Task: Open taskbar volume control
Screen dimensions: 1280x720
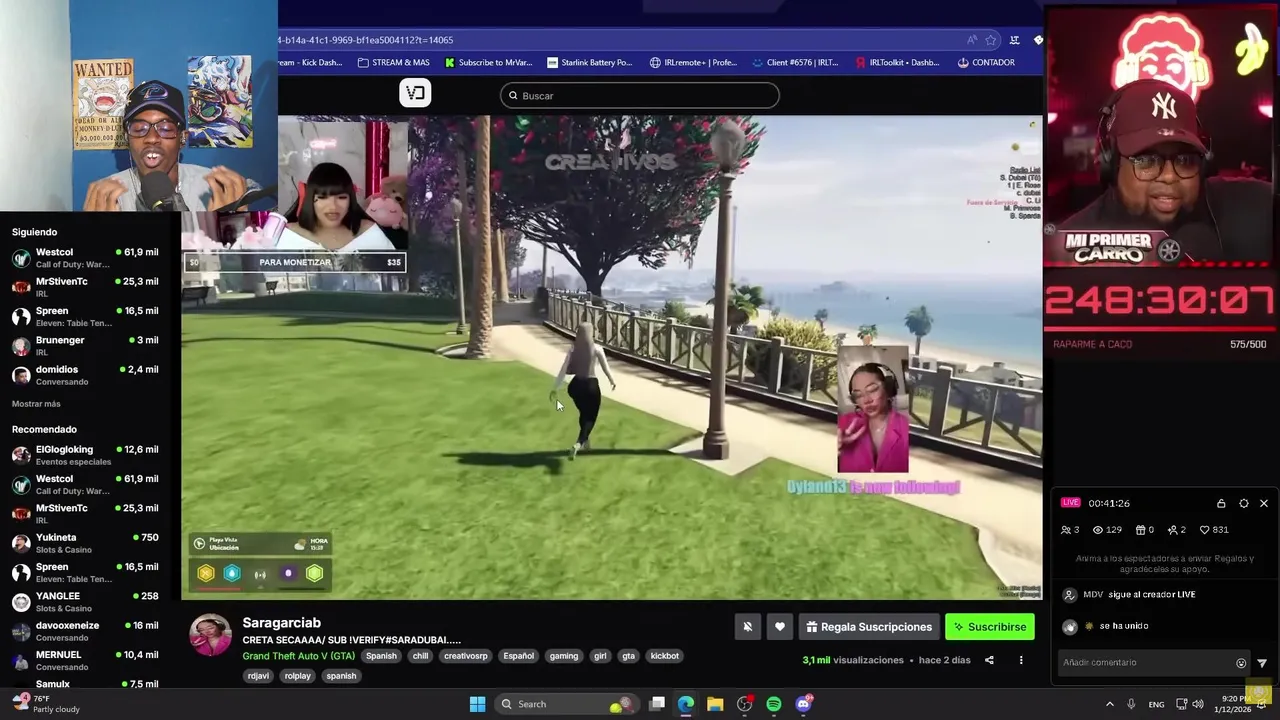Action: coord(1198,704)
